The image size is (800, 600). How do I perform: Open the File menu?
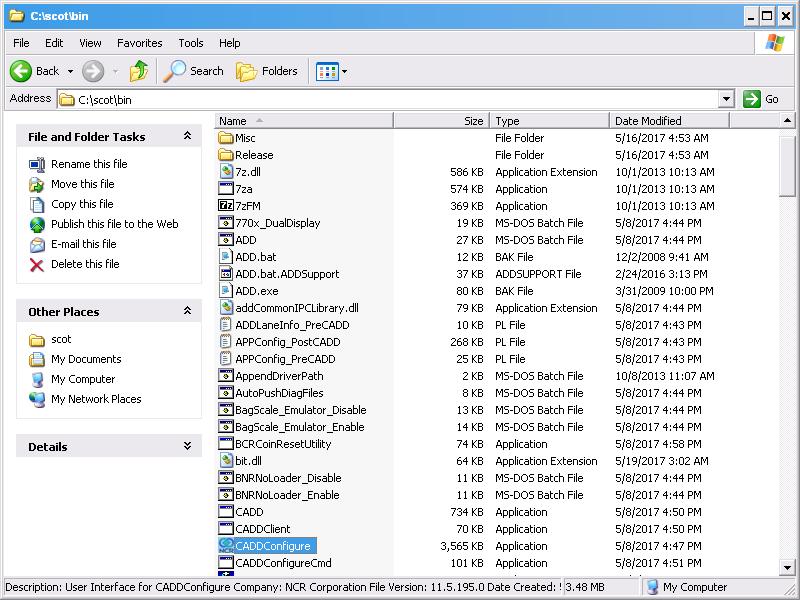(x=21, y=43)
